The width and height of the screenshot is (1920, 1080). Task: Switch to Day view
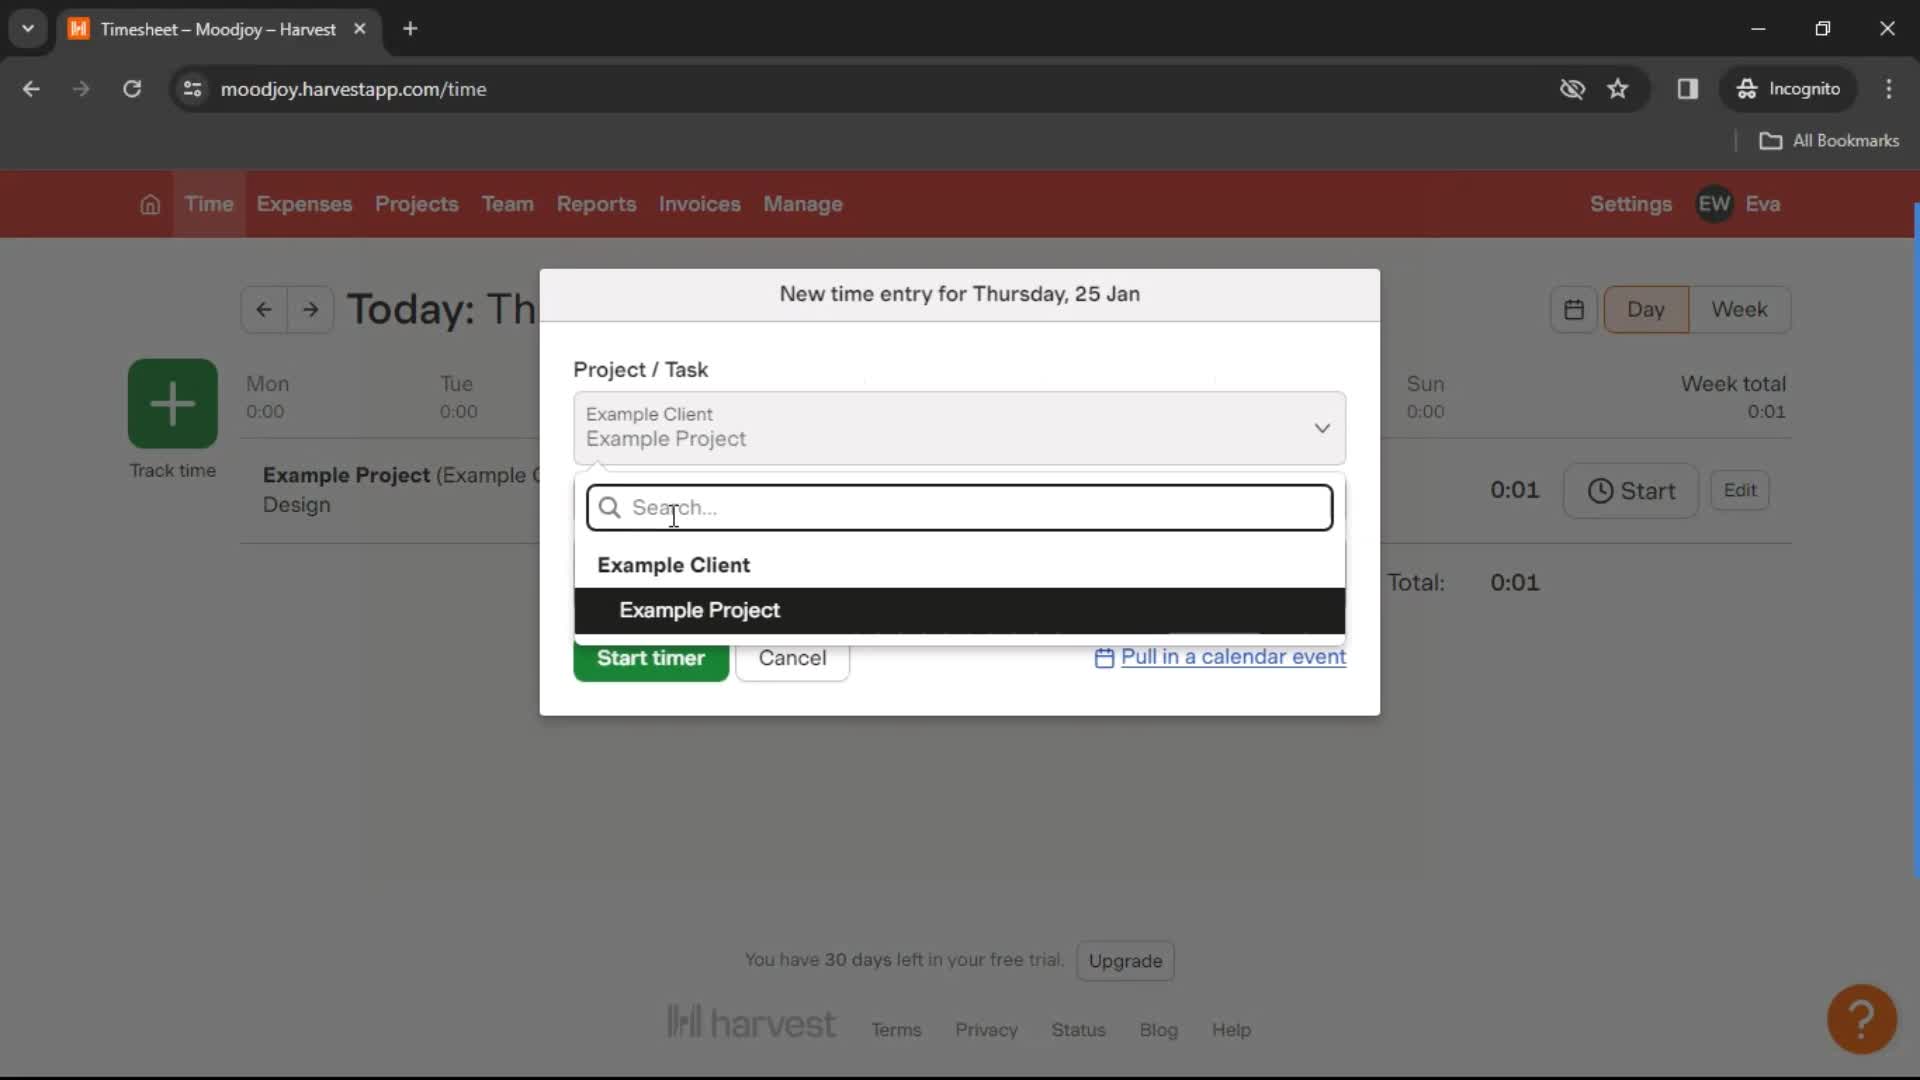click(1646, 309)
